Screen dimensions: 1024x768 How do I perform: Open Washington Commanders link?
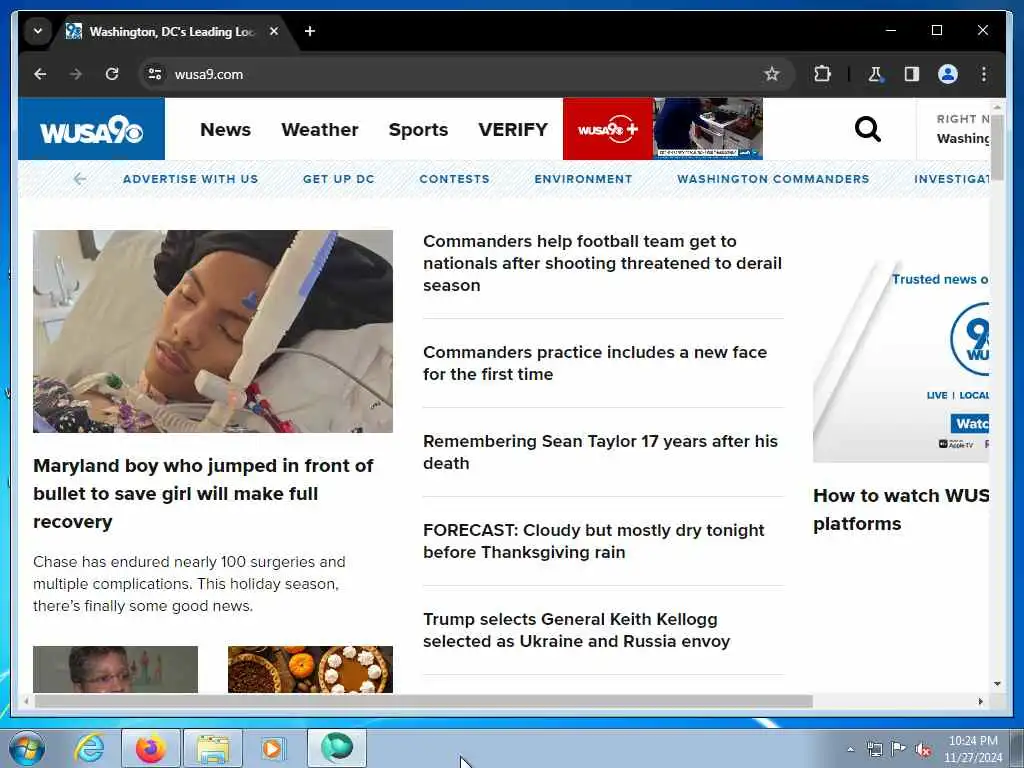coord(773,179)
